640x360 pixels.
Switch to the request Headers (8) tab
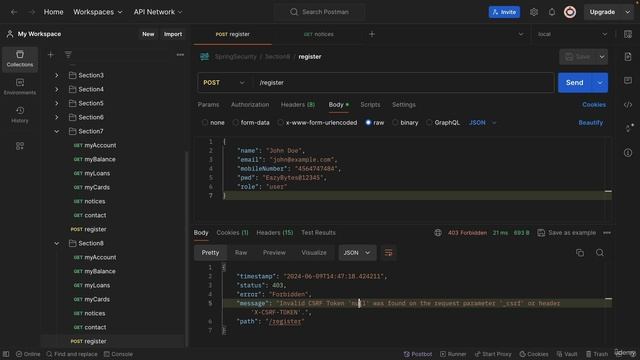(298, 104)
